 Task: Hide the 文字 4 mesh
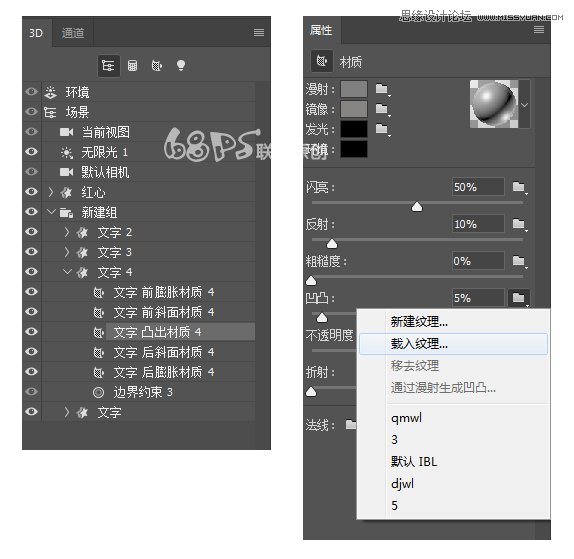click(x=32, y=271)
